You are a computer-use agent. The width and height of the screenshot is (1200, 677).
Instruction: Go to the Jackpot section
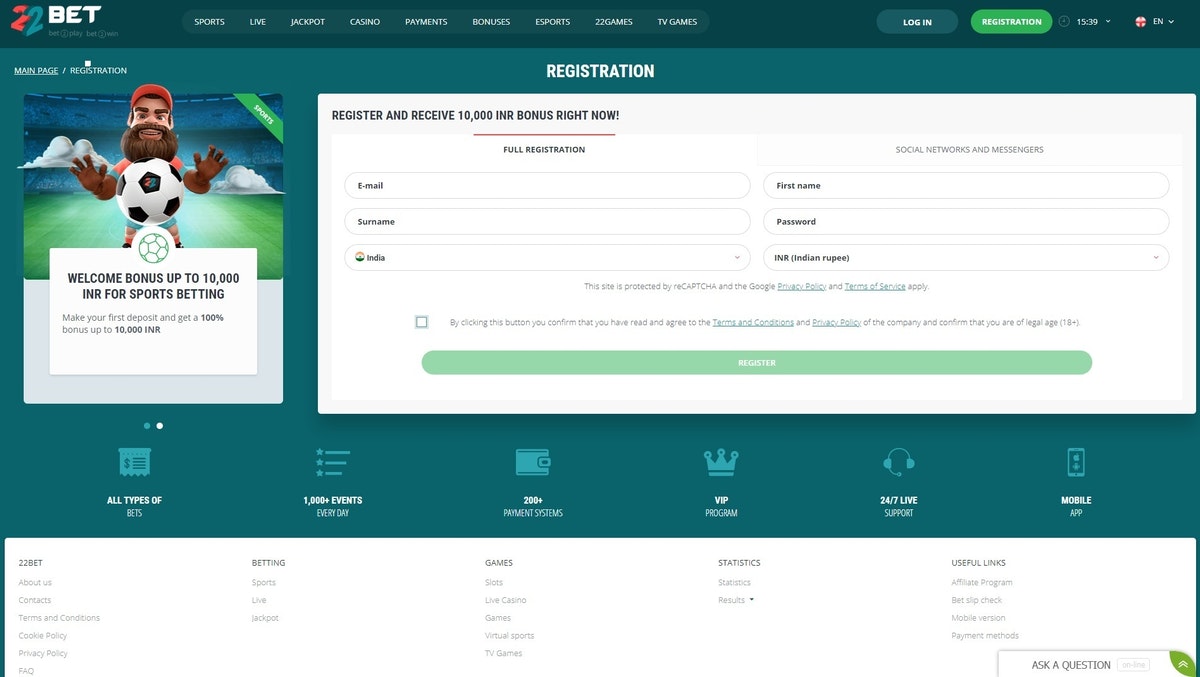[x=308, y=22]
